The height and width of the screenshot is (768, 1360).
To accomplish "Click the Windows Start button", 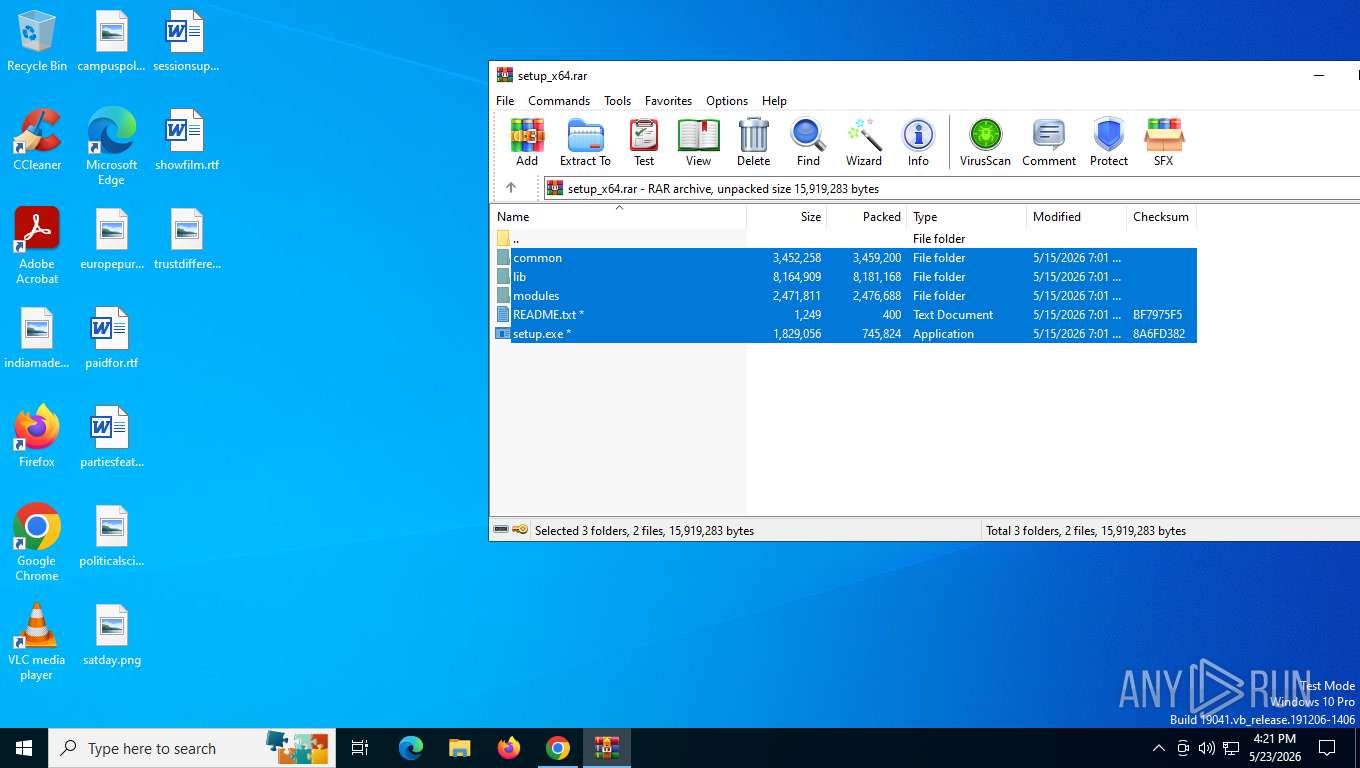I will pos(24,748).
